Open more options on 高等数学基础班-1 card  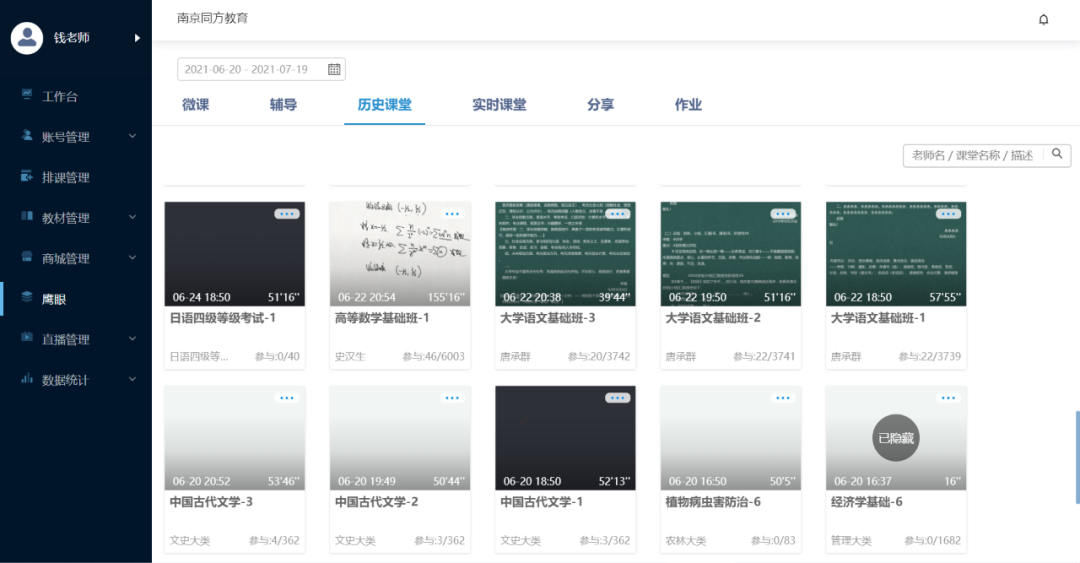(x=452, y=214)
